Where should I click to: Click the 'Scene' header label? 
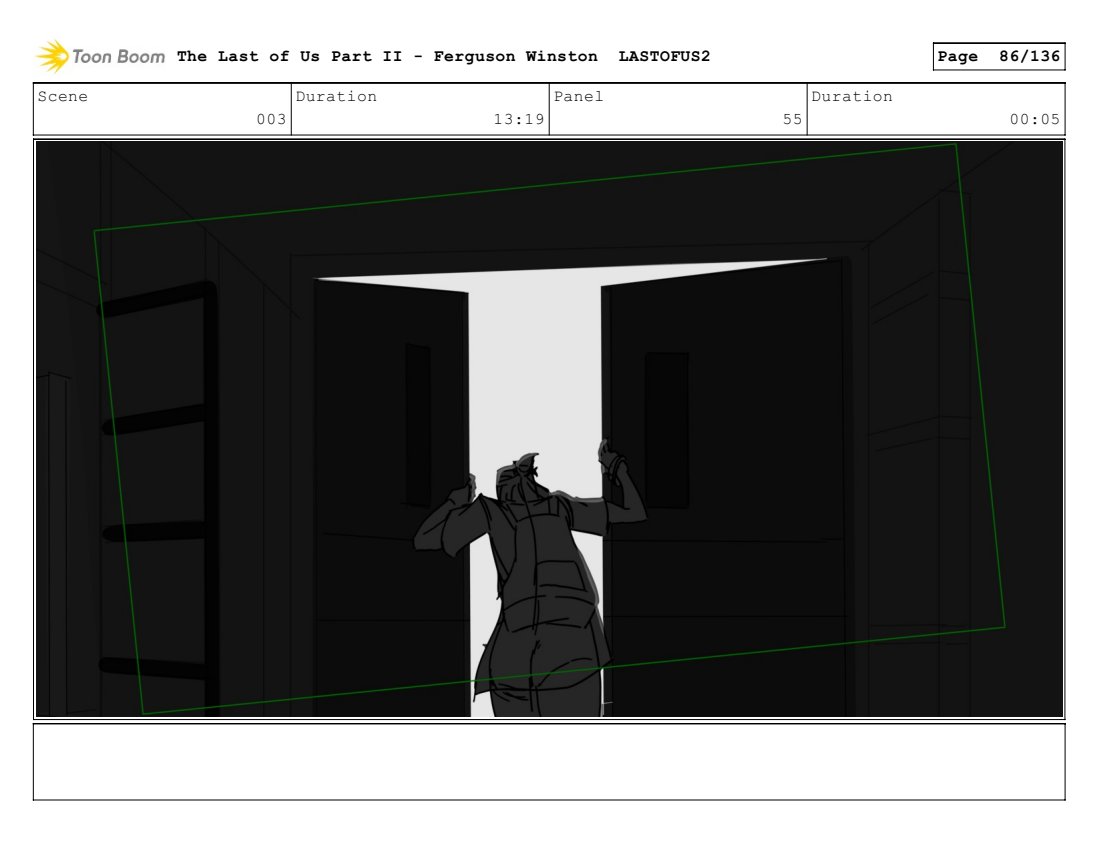click(x=62, y=97)
